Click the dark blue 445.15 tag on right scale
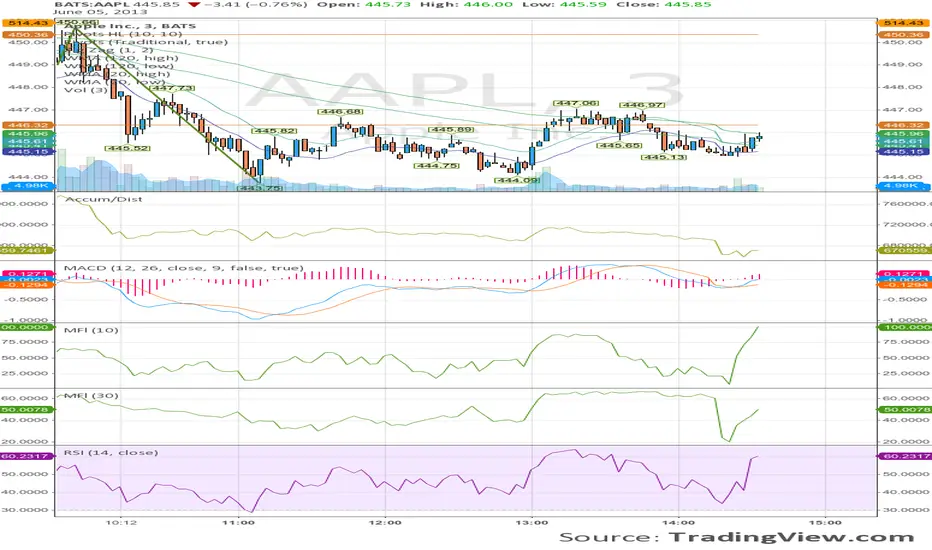The height and width of the screenshot is (550, 932). pyautogui.click(x=903, y=152)
